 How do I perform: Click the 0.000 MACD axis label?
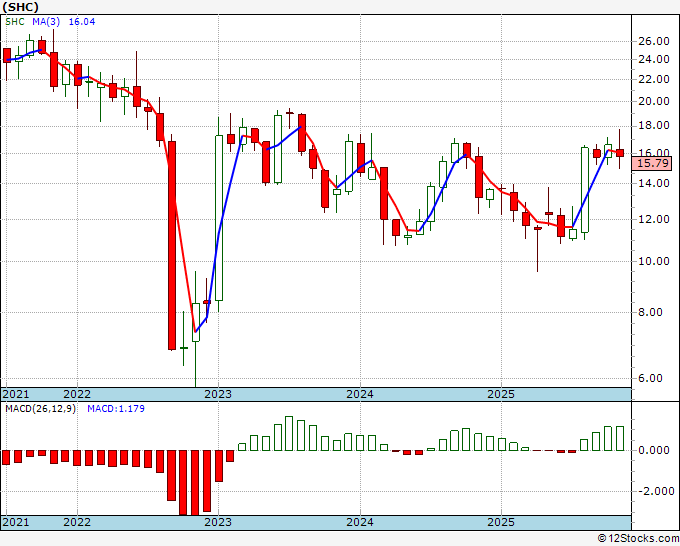tap(654, 451)
